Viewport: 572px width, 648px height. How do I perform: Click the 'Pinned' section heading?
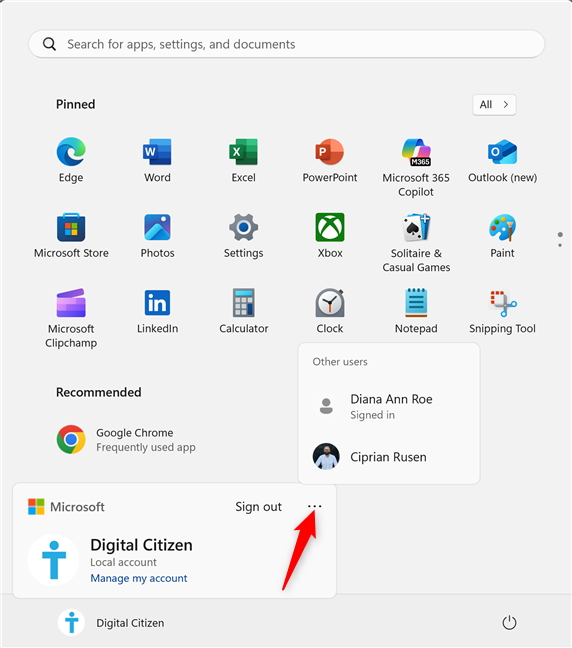click(76, 104)
